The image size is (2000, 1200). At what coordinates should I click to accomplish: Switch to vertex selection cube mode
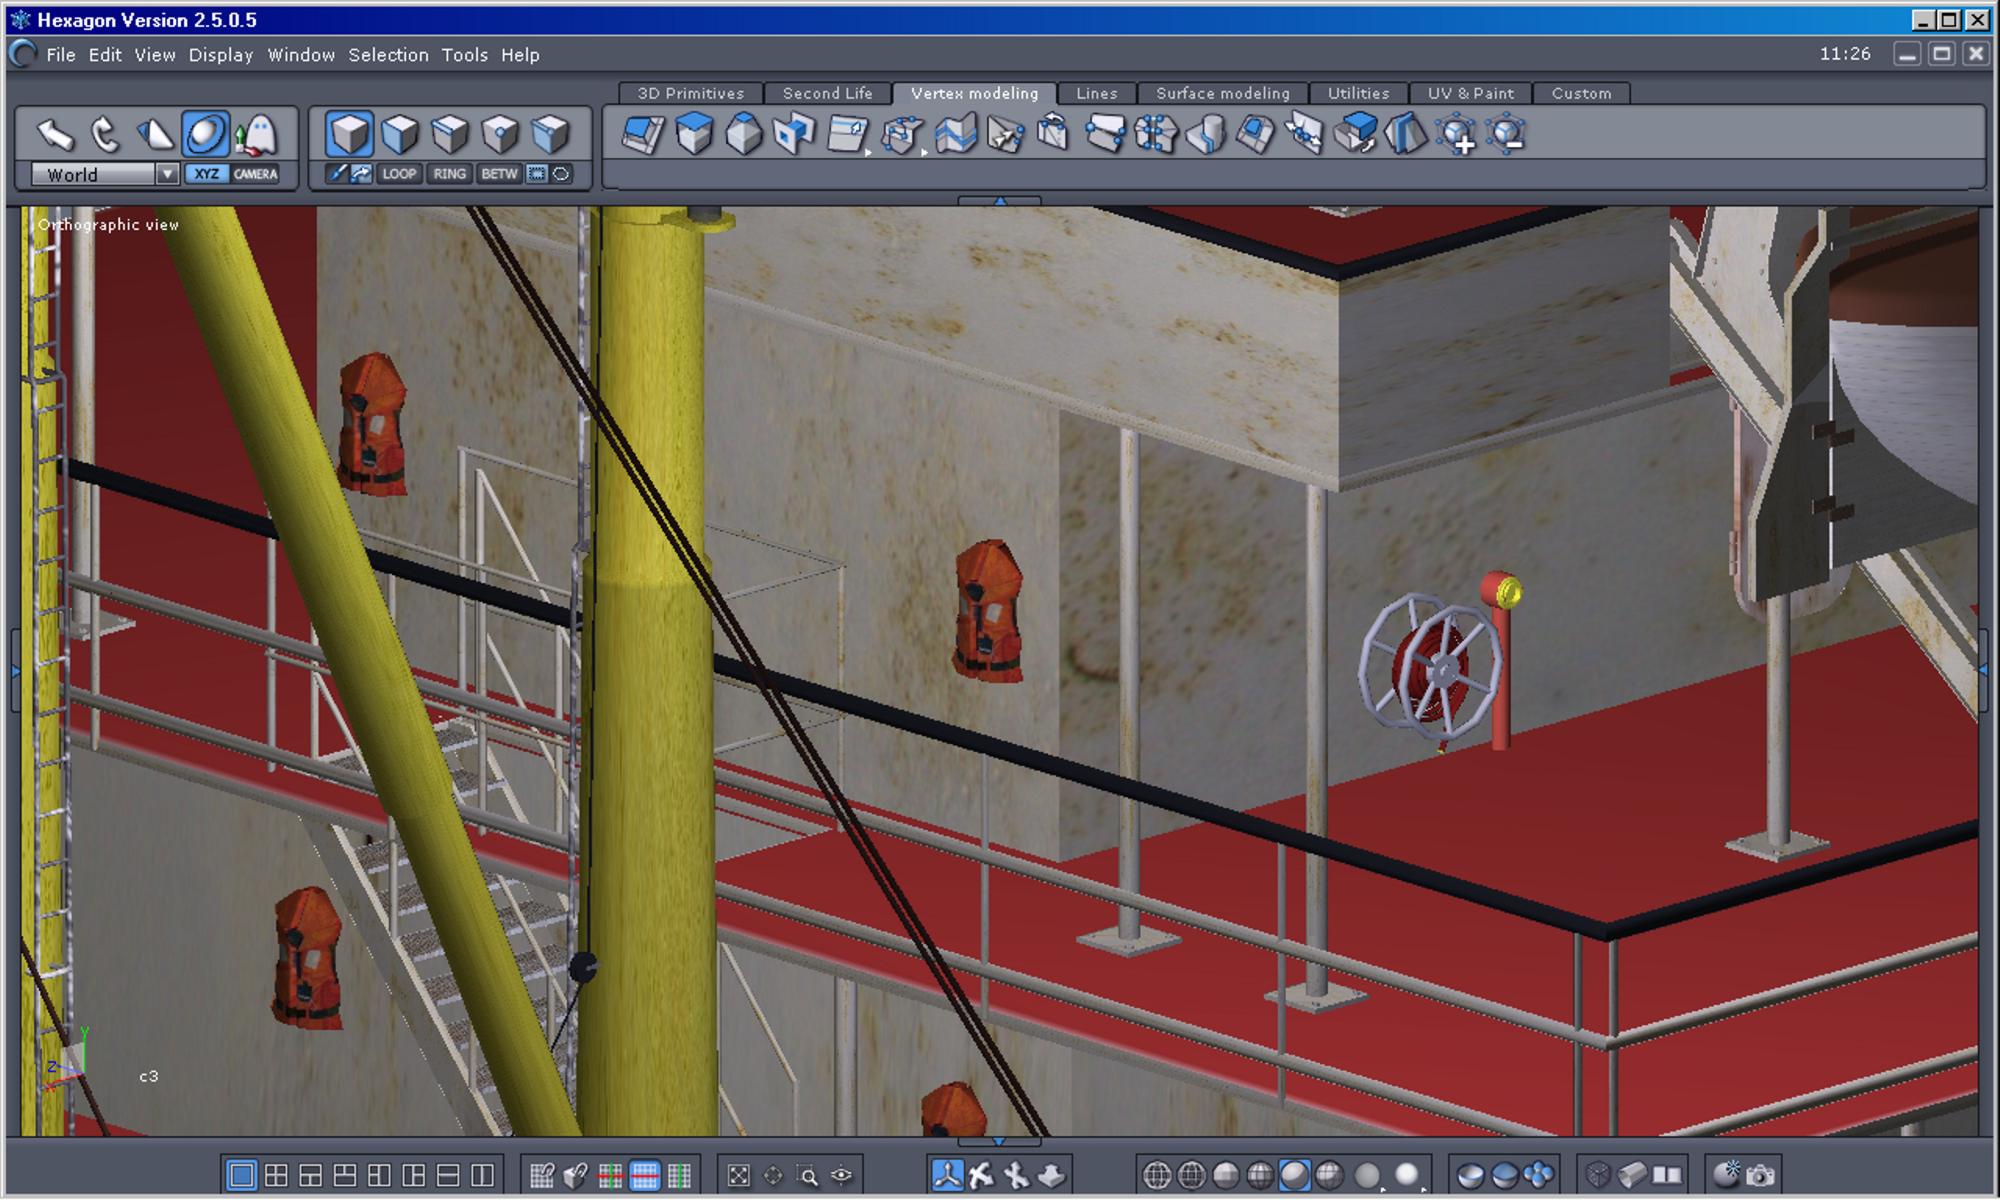pos(500,133)
